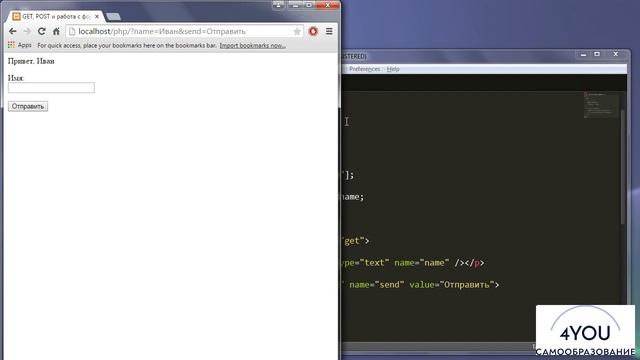640x360 pixels.
Task: Click the editor minimap preview
Action: coord(601,105)
